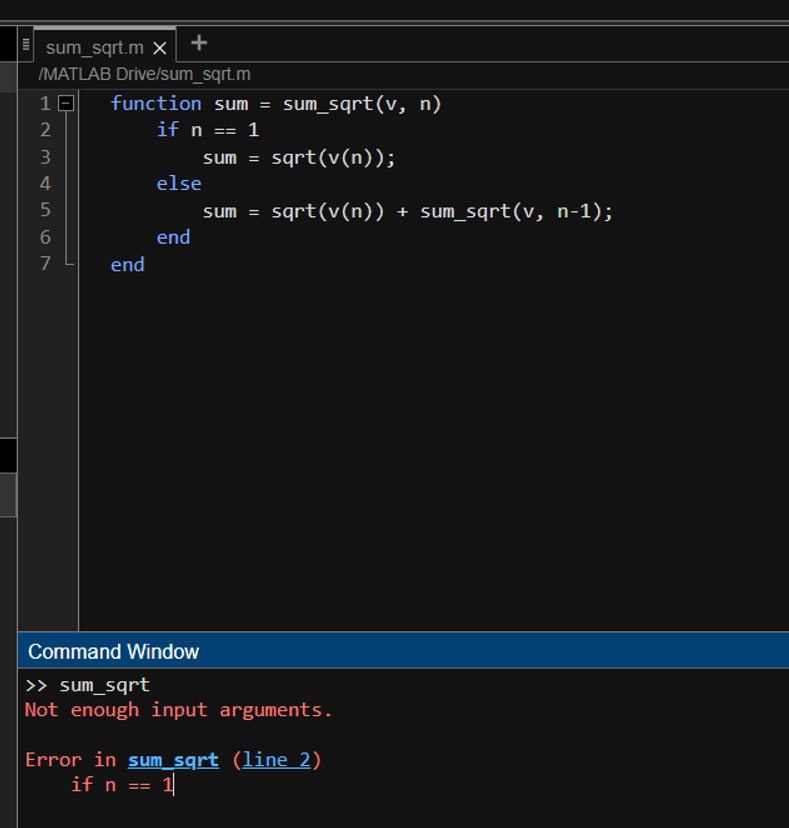Click the red 'if n == 1' error line

point(123,785)
